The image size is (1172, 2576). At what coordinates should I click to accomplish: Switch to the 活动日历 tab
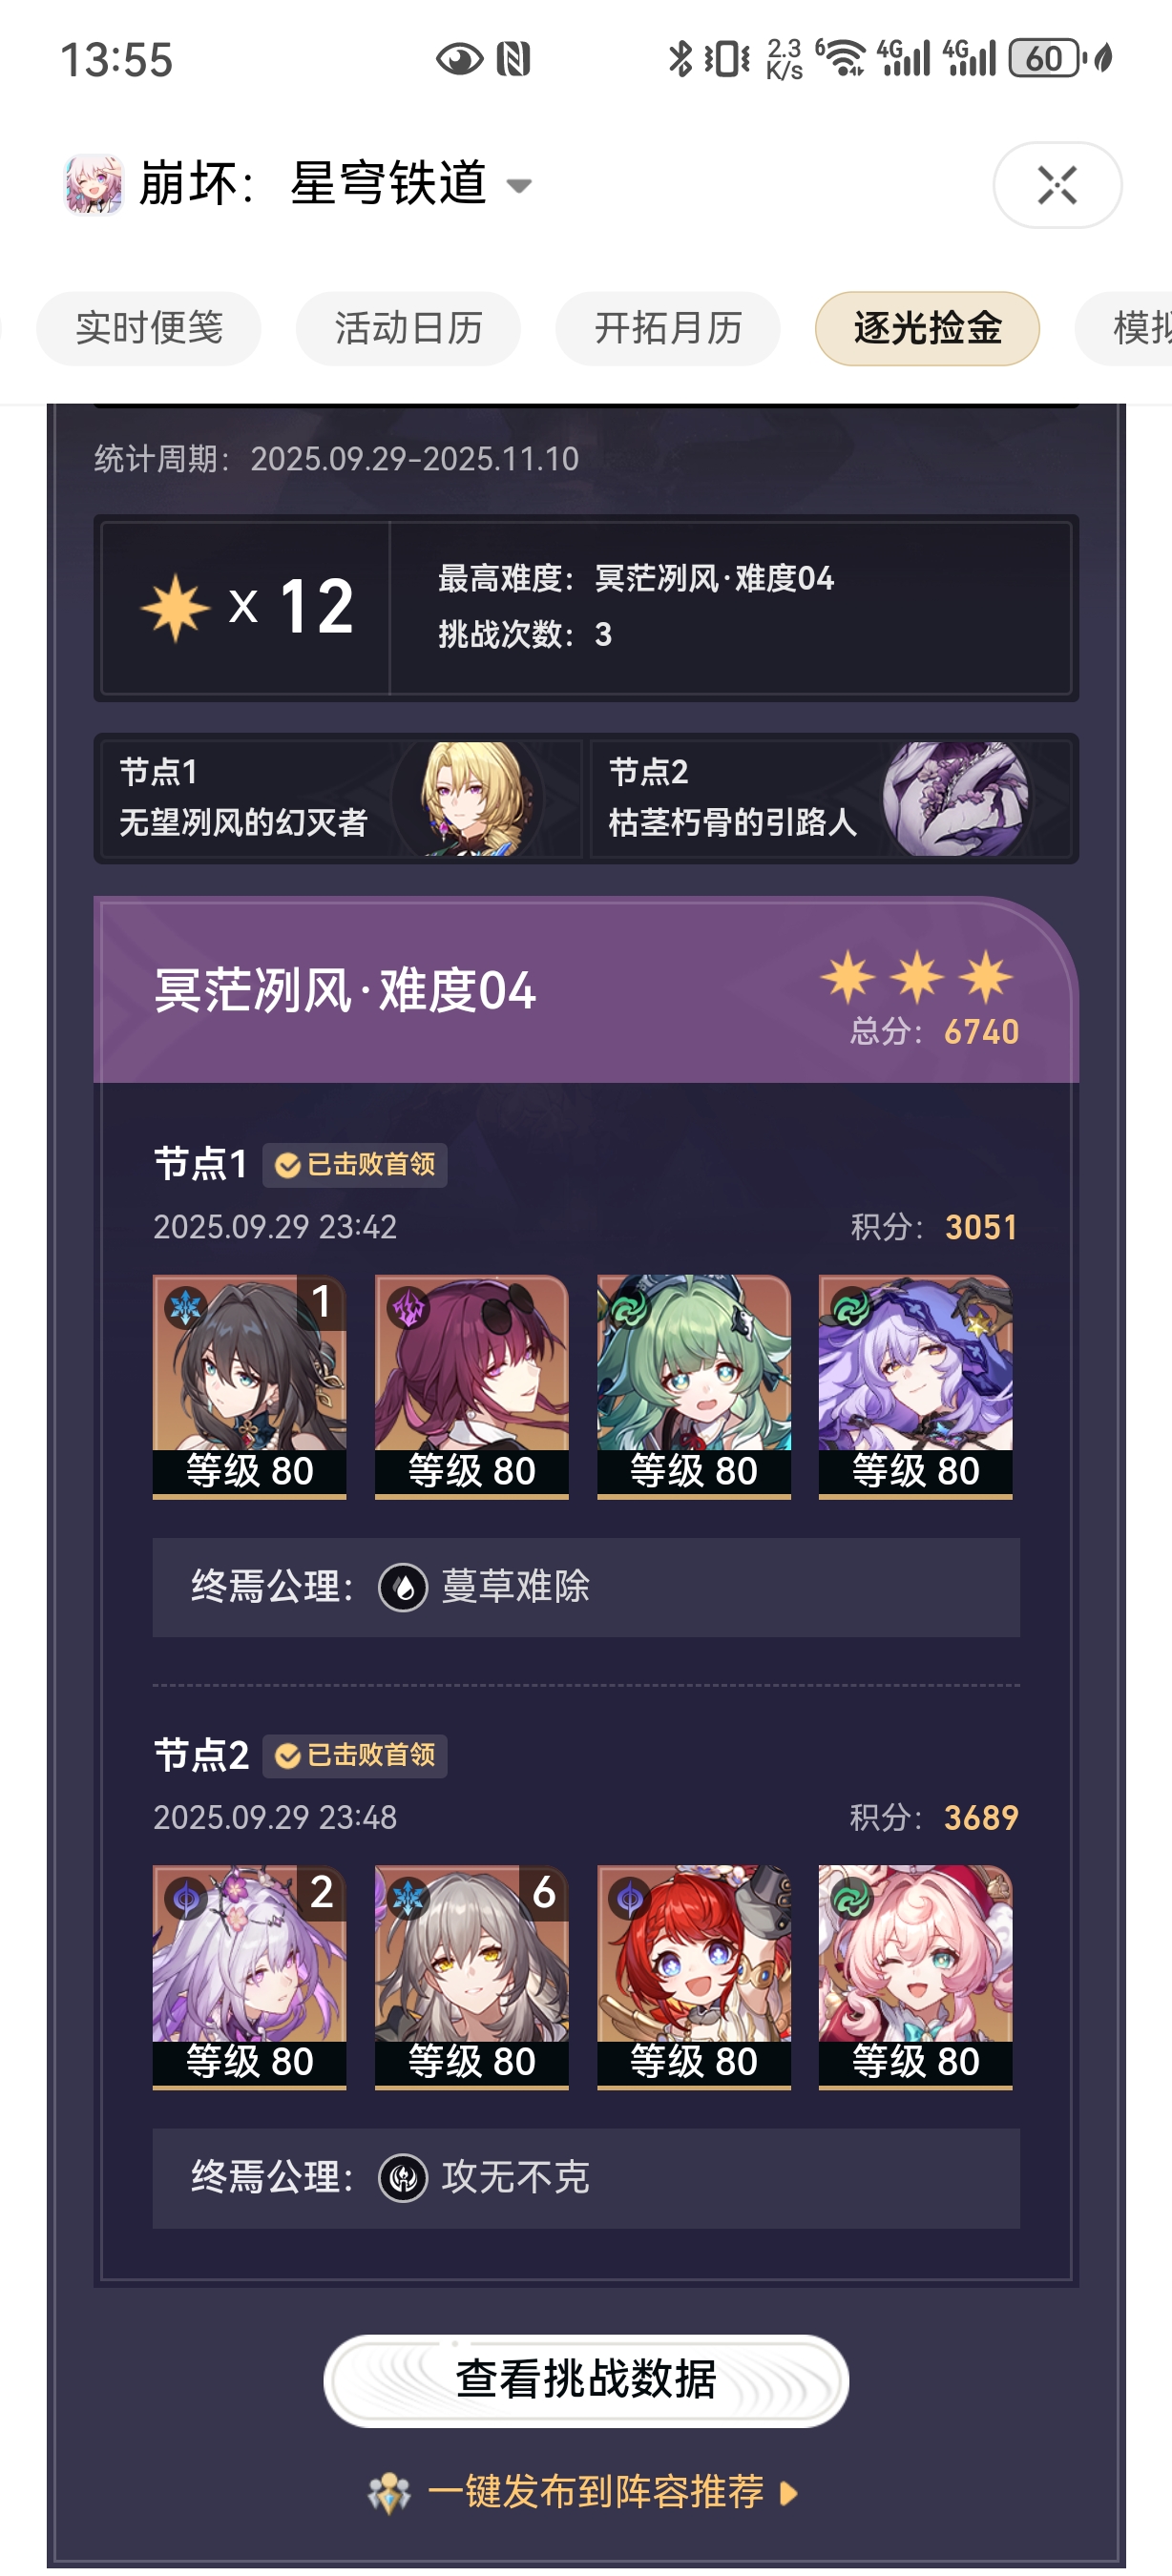[408, 328]
